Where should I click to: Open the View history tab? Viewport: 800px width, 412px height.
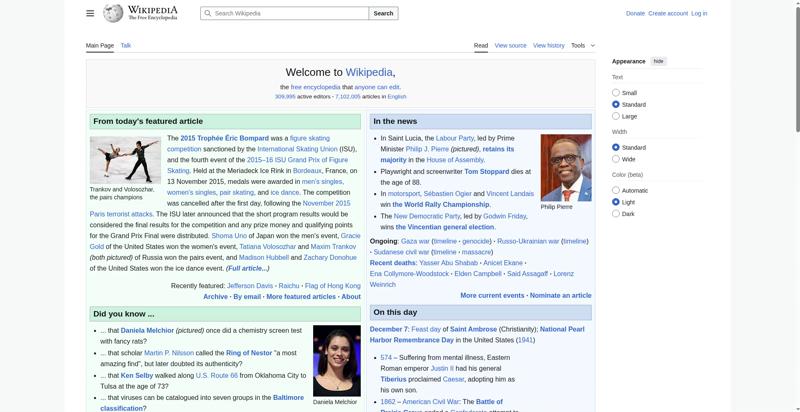pyautogui.click(x=548, y=45)
